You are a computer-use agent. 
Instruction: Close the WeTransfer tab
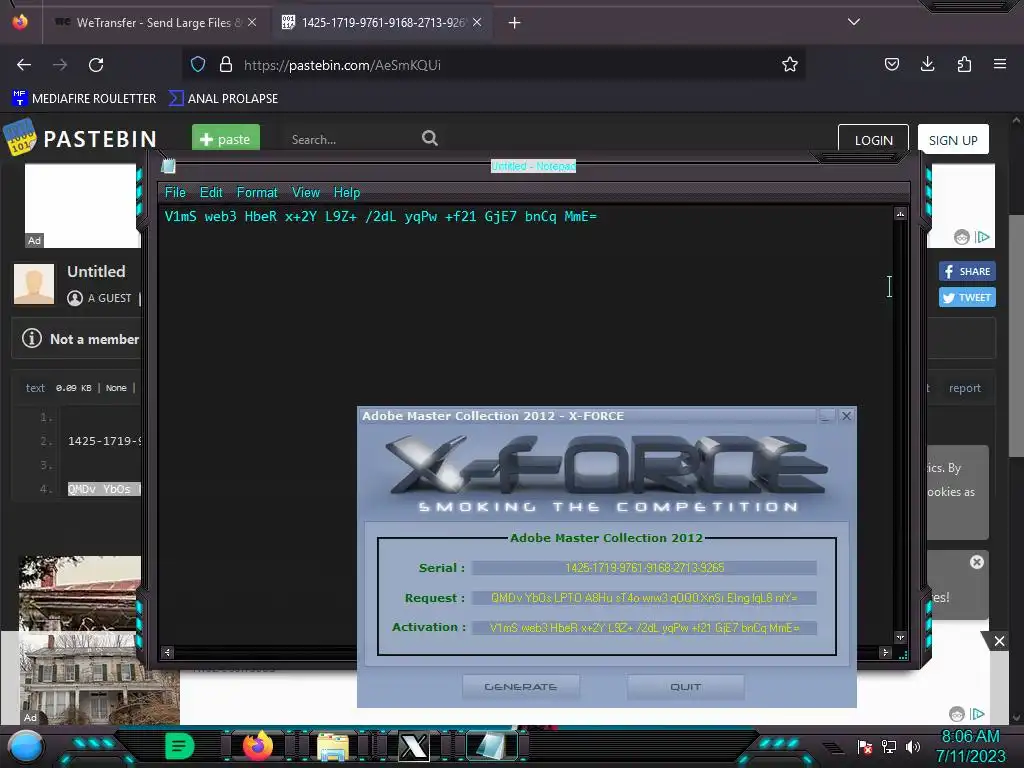tap(251, 22)
